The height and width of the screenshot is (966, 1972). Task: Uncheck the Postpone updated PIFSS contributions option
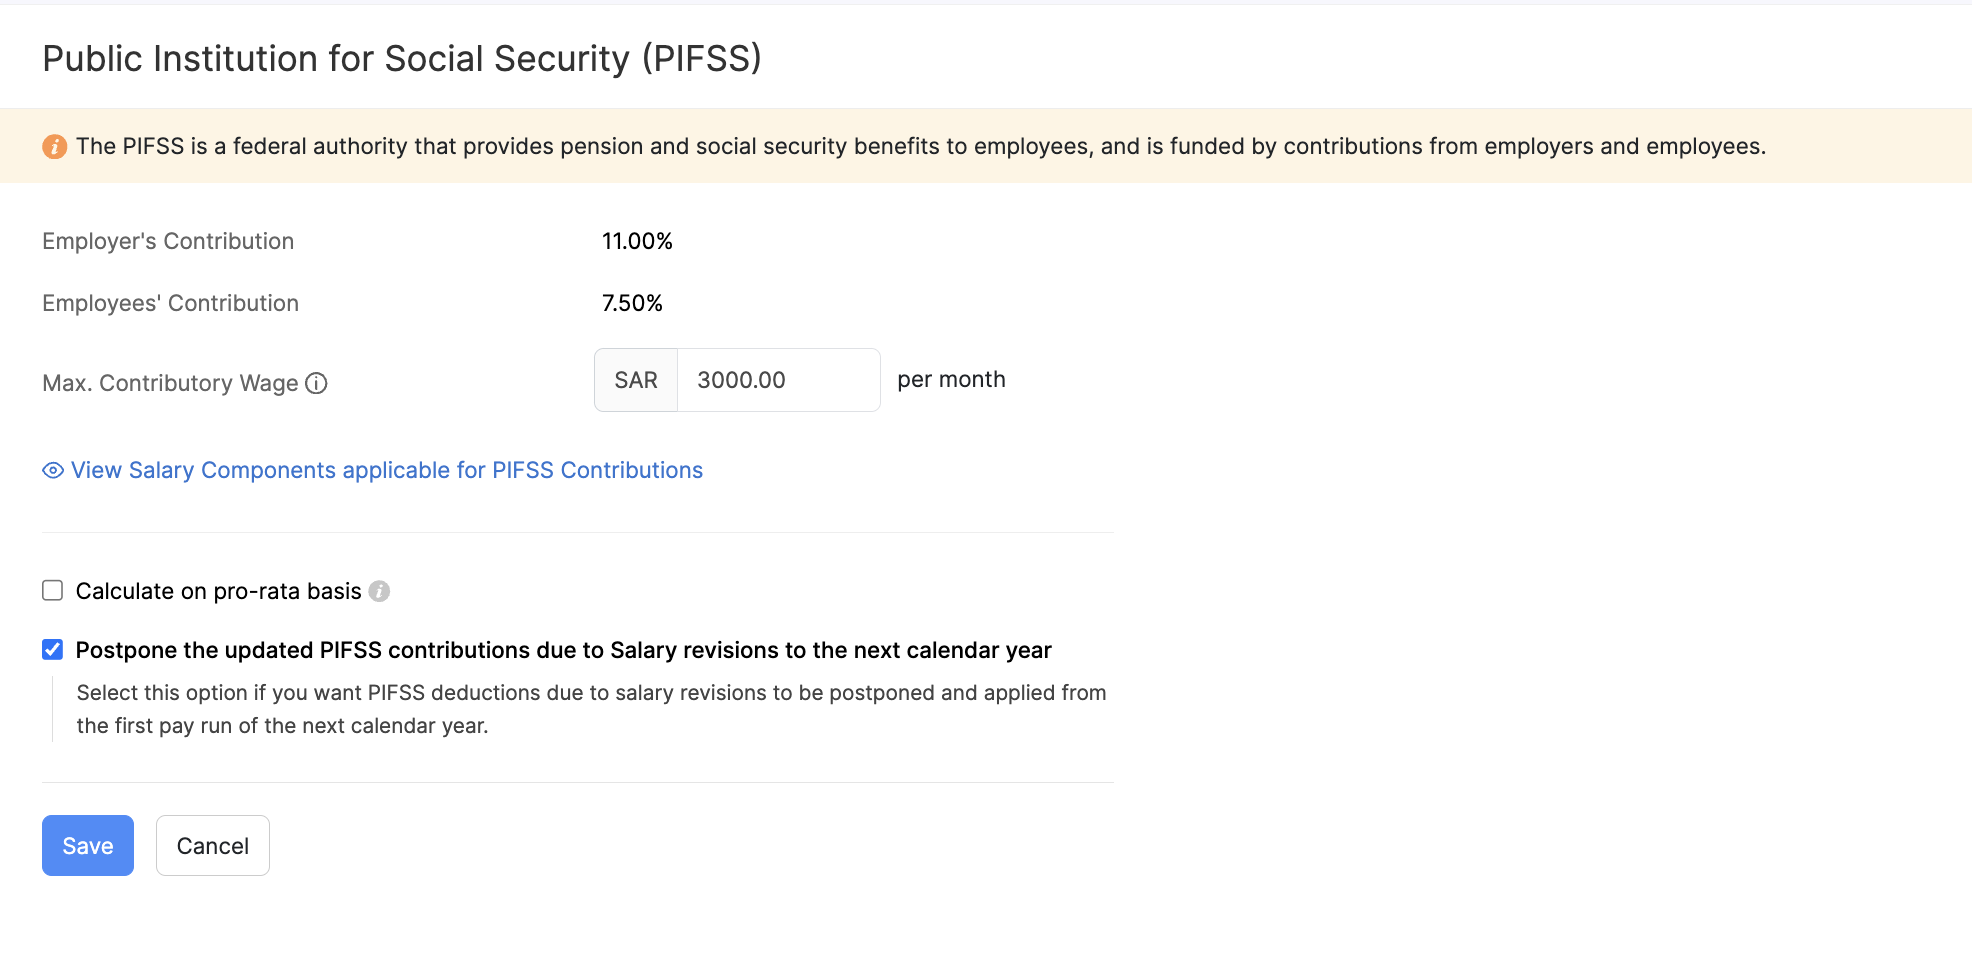[52, 649]
